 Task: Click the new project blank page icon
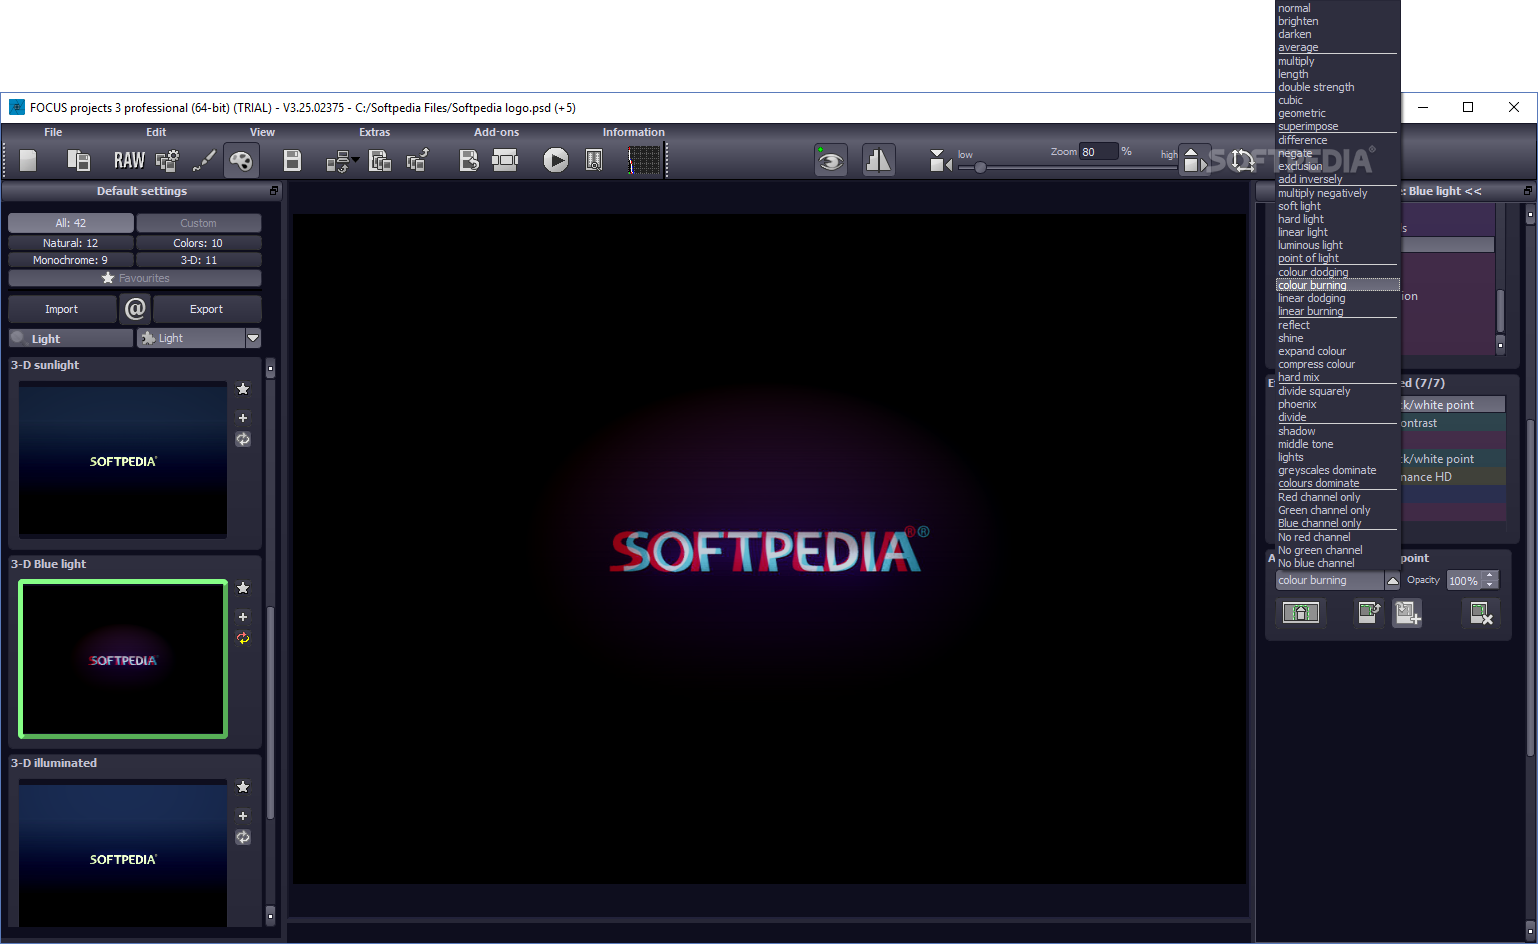tap(28, 160)
